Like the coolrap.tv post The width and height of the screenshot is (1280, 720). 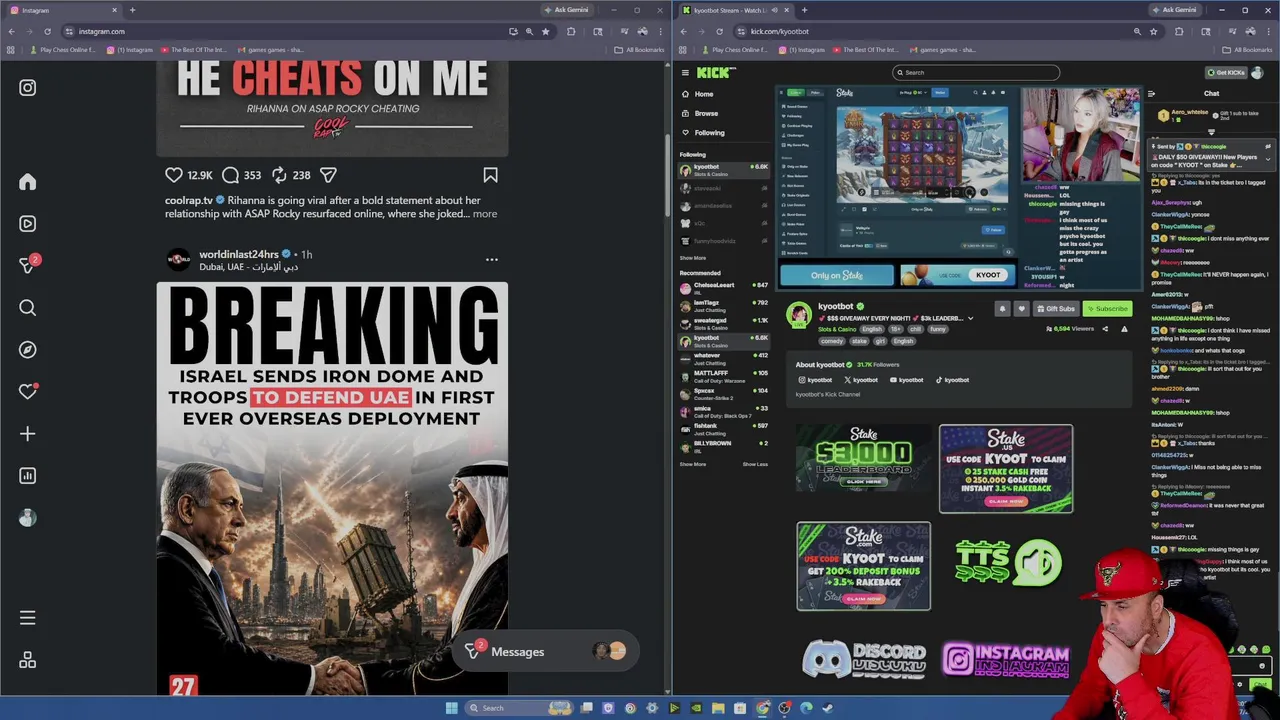click(174, 175)
